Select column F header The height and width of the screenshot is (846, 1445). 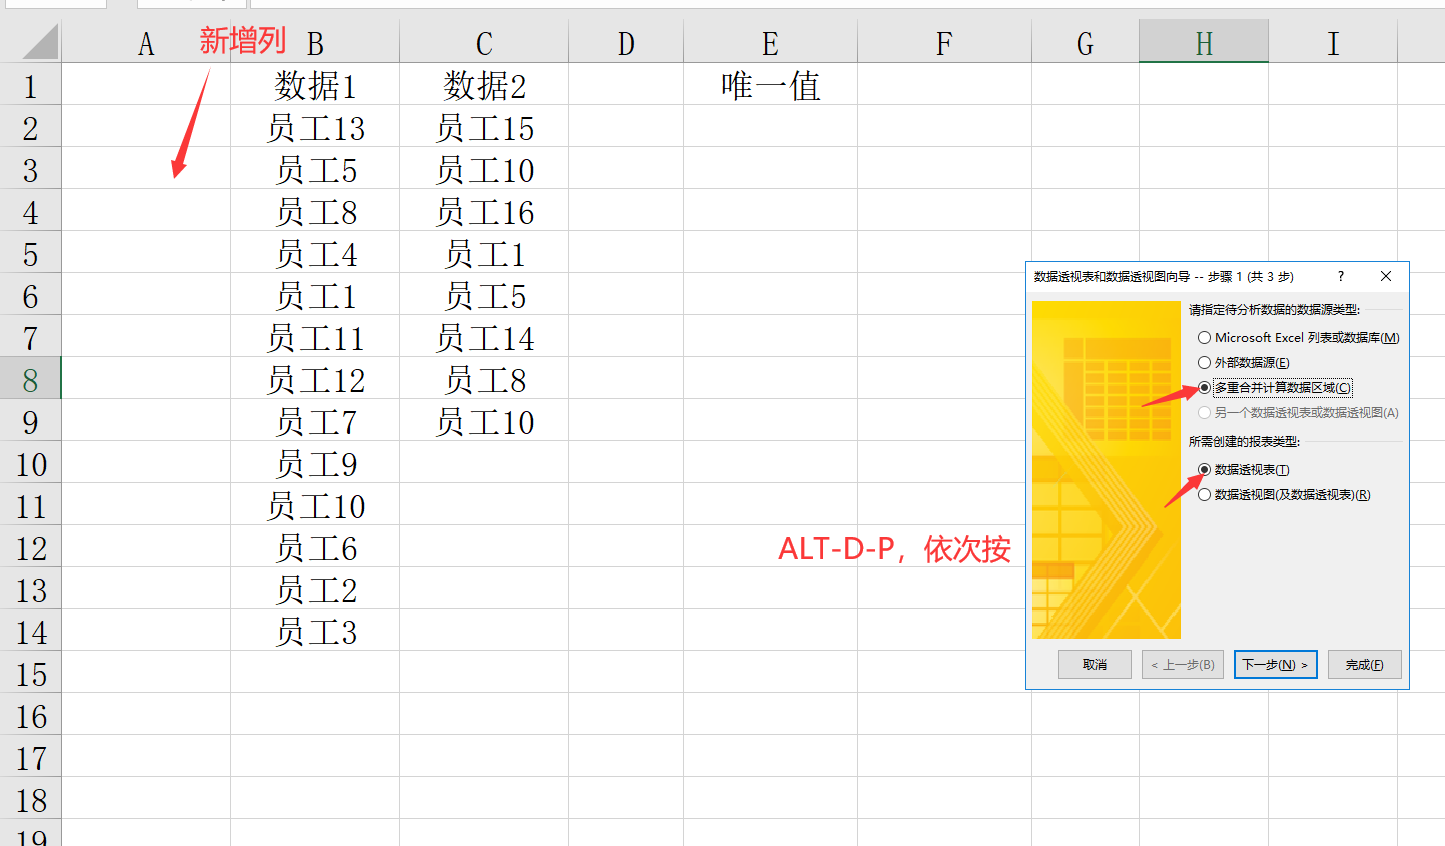(944, 44)
